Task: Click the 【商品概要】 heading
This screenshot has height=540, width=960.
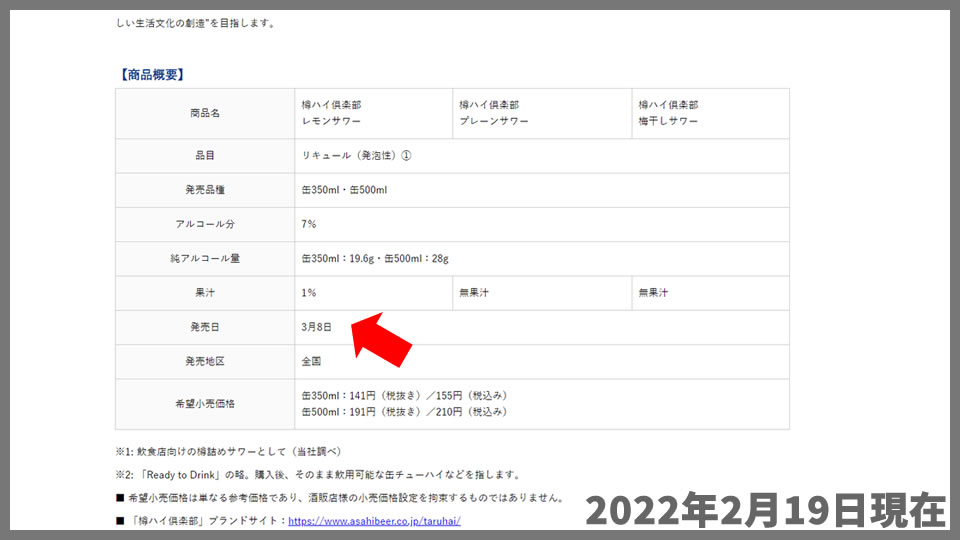Action: (151, 75)
